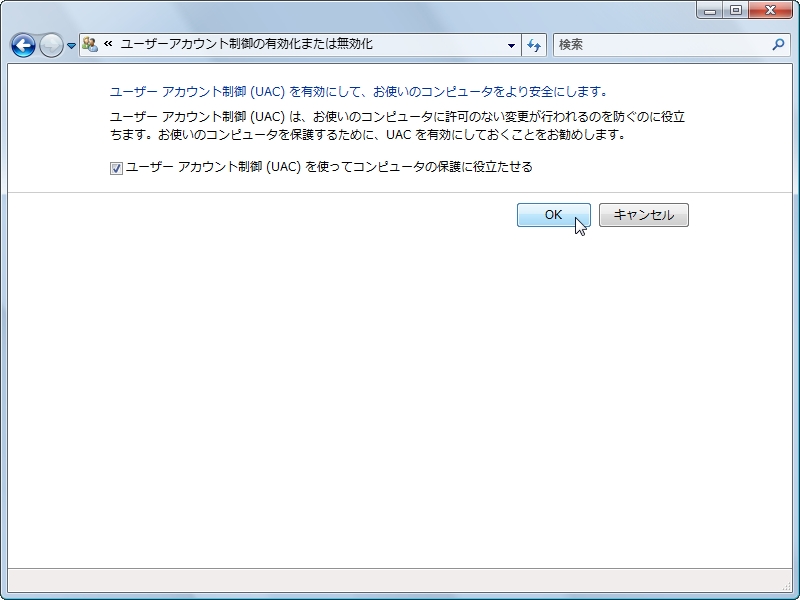Maximize the window

point(735,10)
